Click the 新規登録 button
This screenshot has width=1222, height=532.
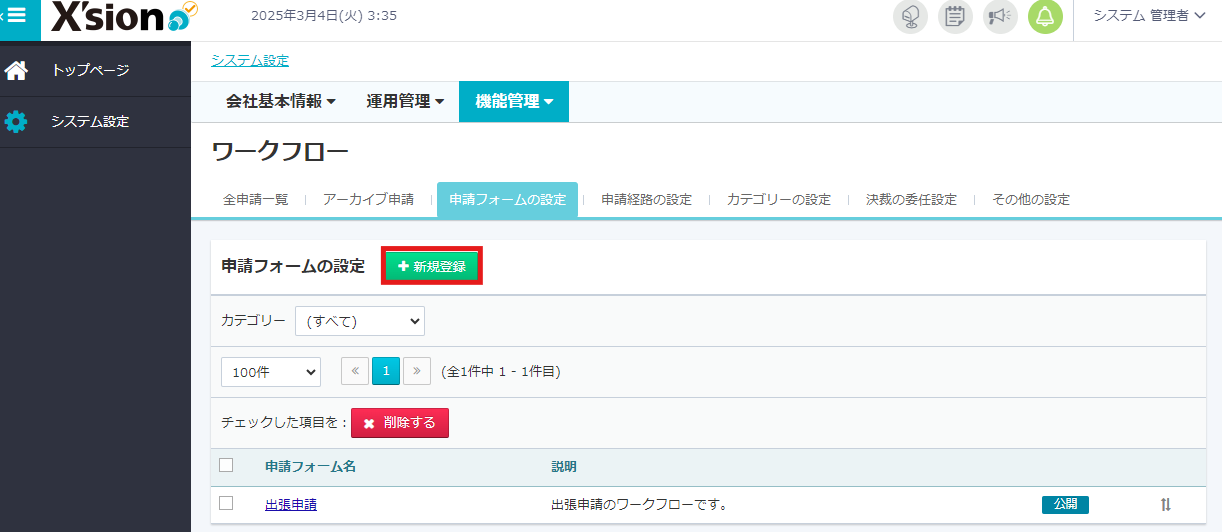coord(432,266)
